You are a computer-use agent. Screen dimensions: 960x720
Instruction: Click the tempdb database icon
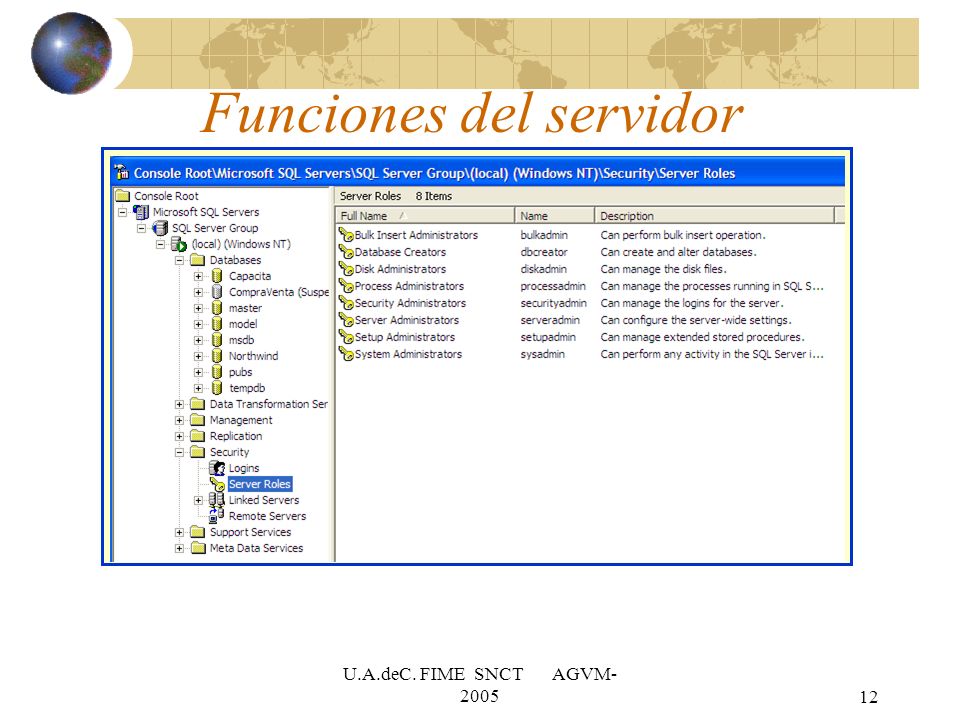(x=217, y=388)
